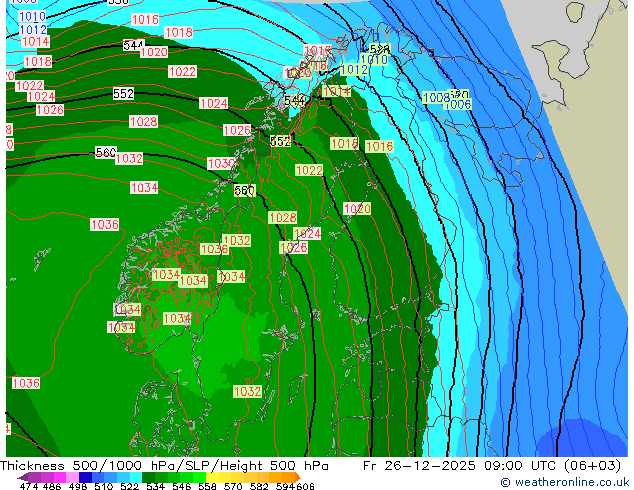
Task: Select the blue '1010' label with green-tinted background
Action: coord(374,60)
